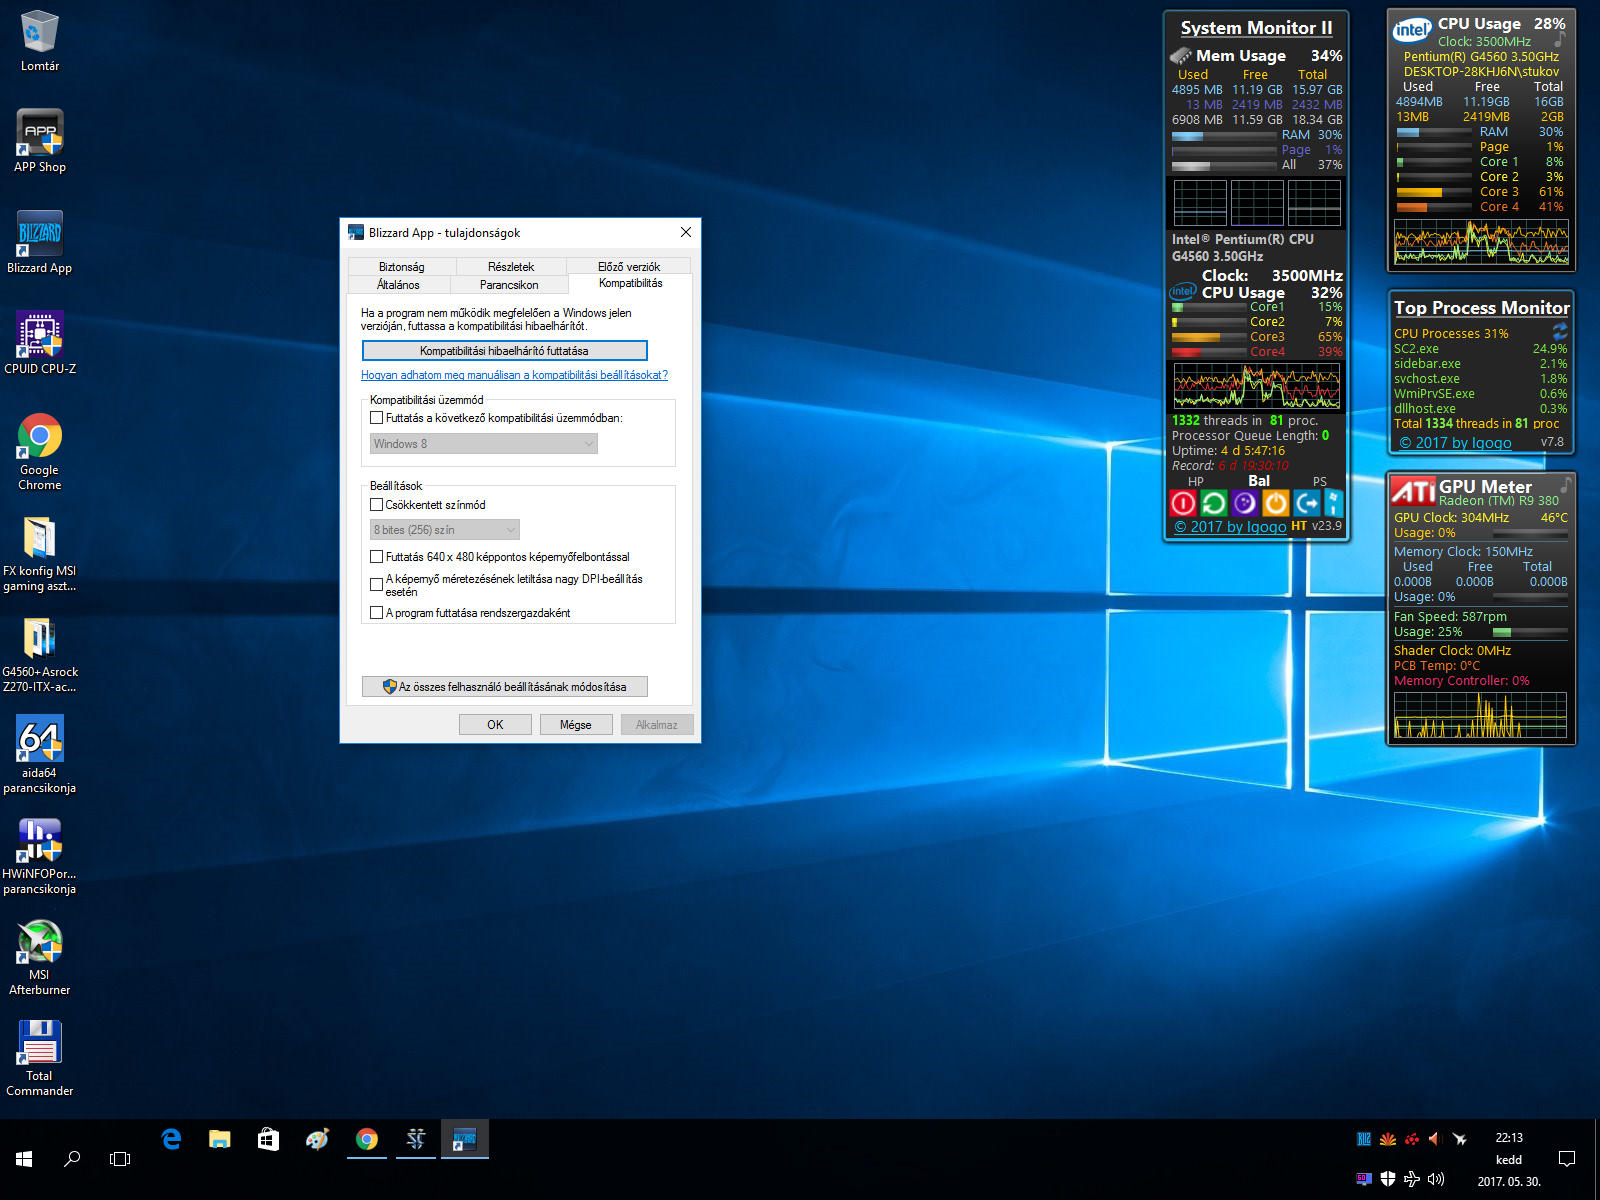Open the manual compatibility settings help link
This screenshot has height=1200, width=1600.
pyautogui.click(x=514, y=375)
